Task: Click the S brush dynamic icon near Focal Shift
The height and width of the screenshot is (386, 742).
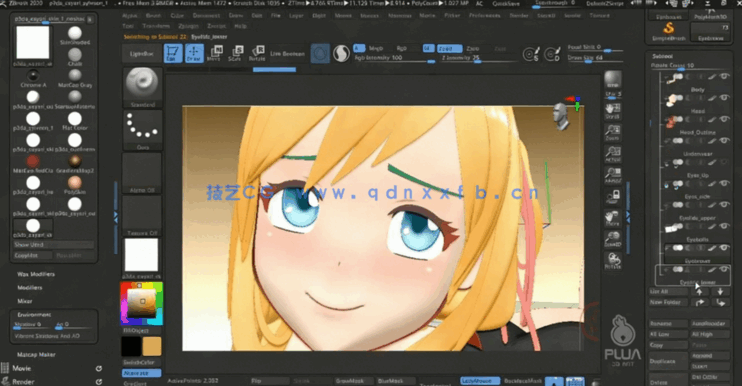Action: coord(531,54)
